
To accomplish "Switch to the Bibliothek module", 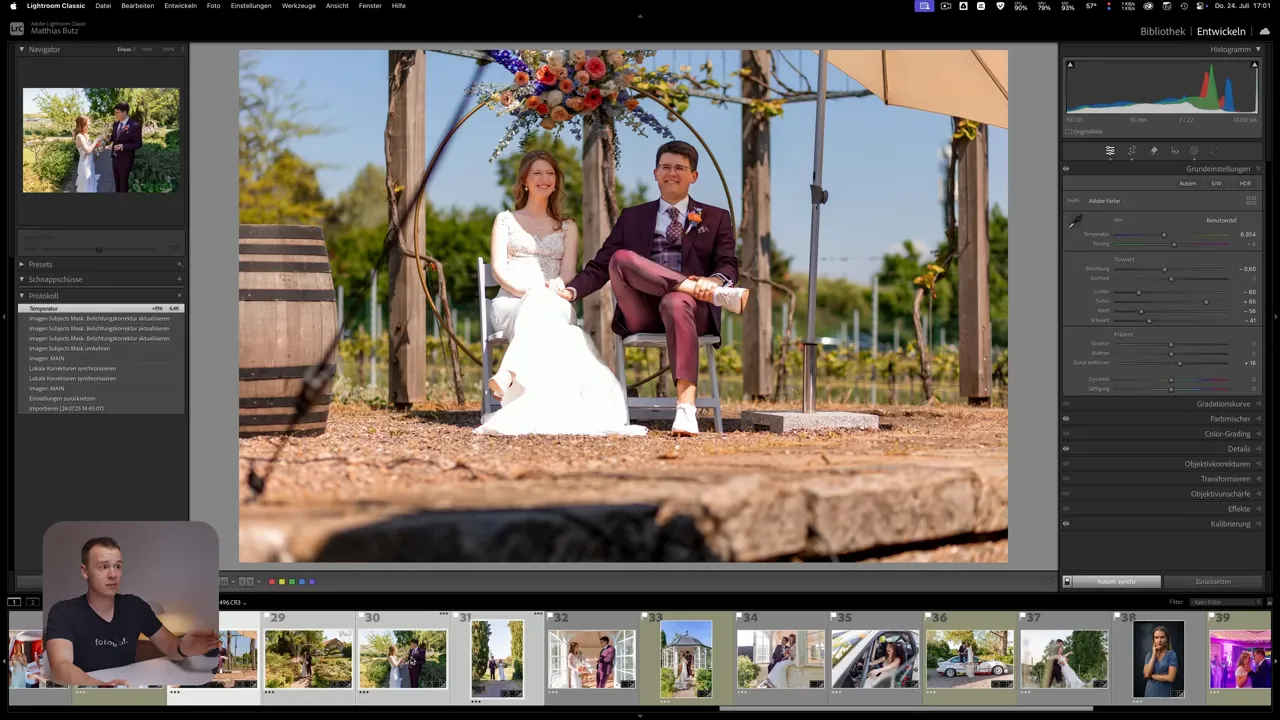I will click(1162, 31).
